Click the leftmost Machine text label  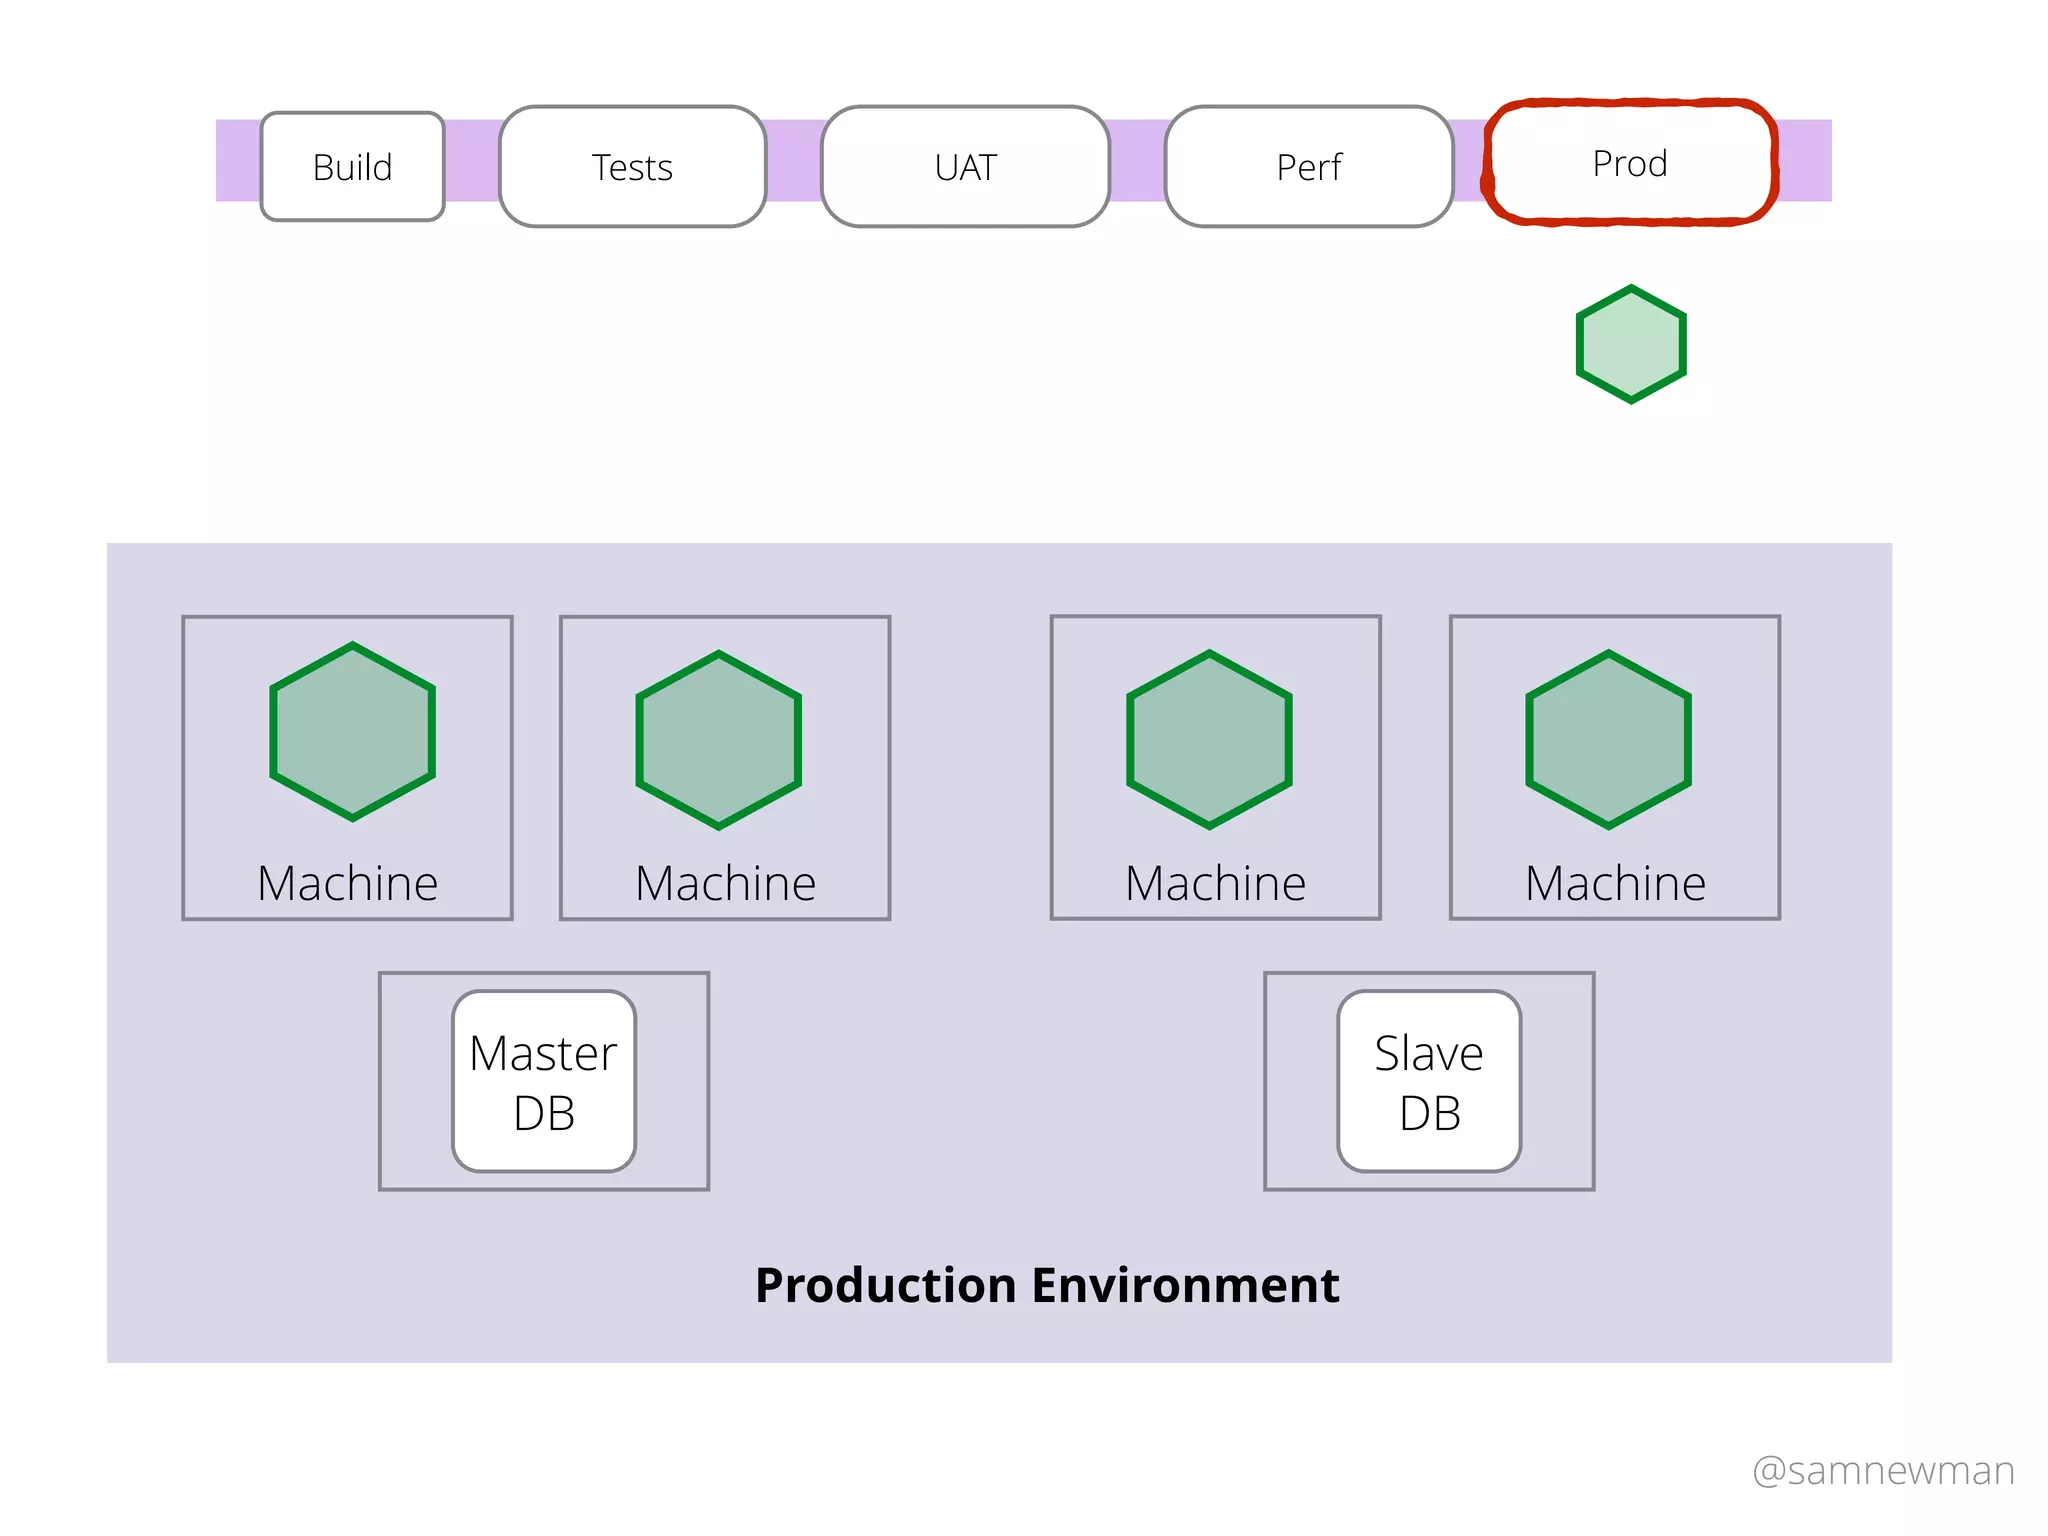pos(347,883)
